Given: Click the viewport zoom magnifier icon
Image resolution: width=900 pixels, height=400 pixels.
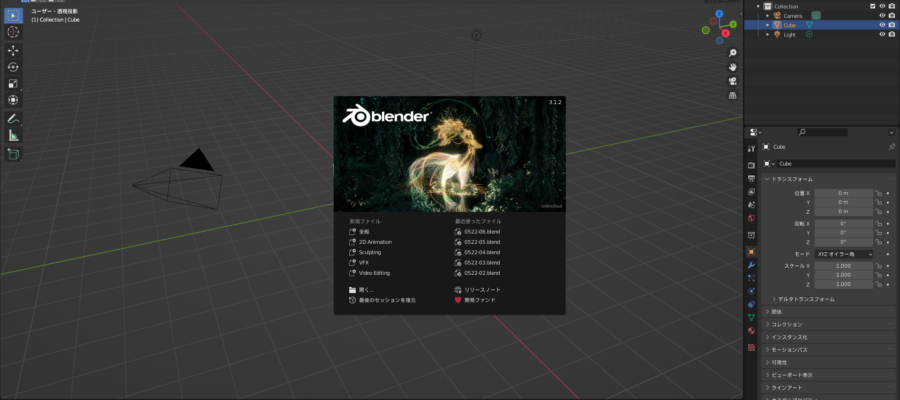Looking at the screenshot, I should coord(732,53).
